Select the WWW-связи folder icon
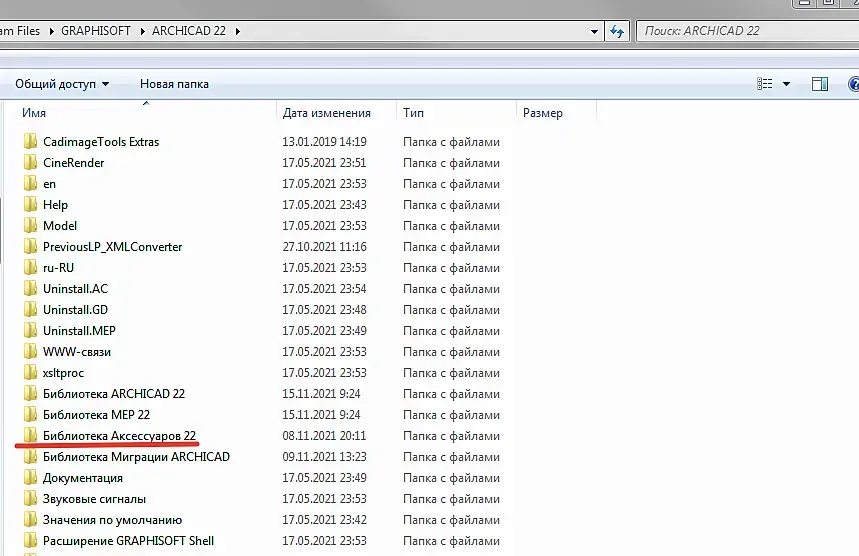The width and height of the screenshot is (859, 556). pyautogui.click(x=31, y=352)
